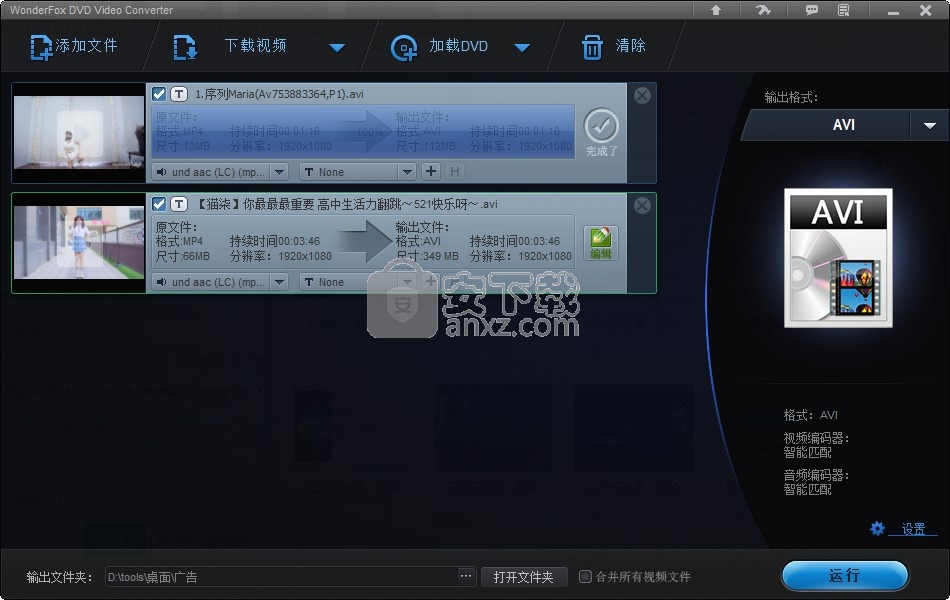Click the 猫柒 video thumbnail

point(79,243)
